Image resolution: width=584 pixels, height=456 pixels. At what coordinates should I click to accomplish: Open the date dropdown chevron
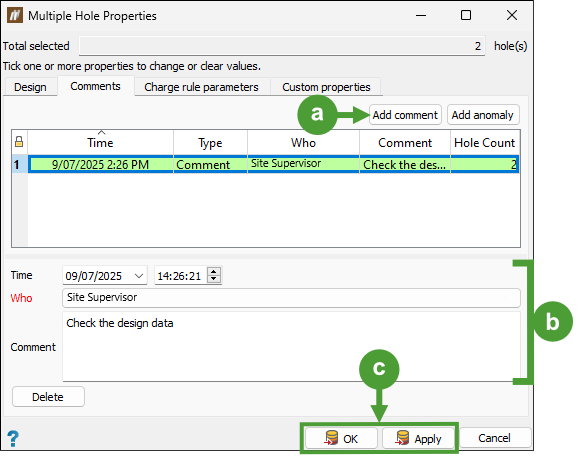click(x=139, y=276)
